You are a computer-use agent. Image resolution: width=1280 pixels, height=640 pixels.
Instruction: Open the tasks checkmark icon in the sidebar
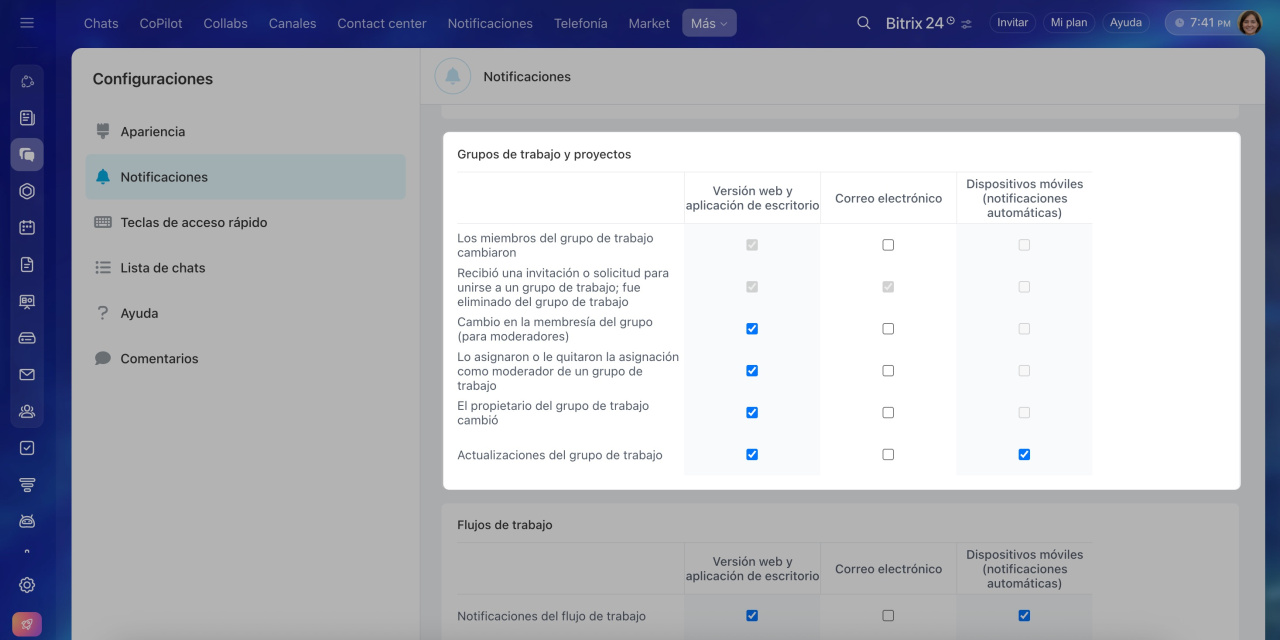coord(27,448)
